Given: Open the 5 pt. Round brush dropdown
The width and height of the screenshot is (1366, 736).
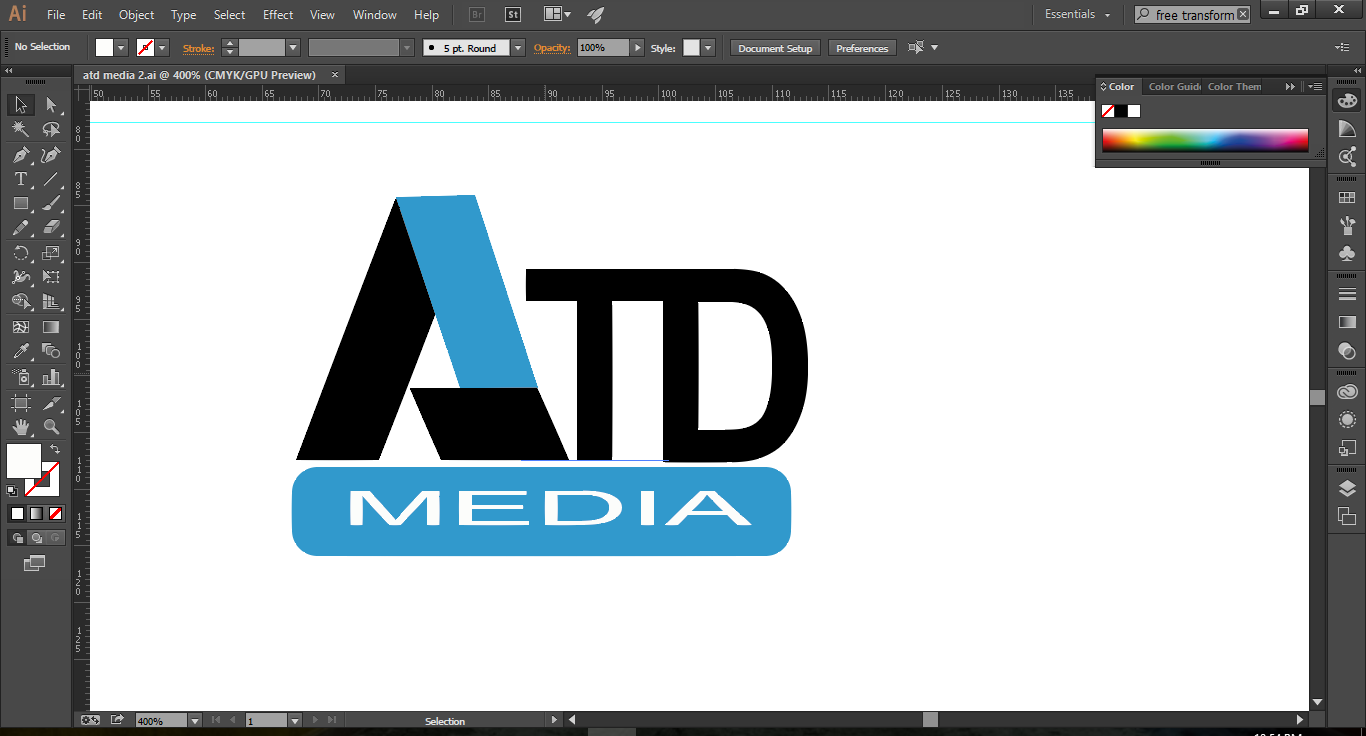Looking at the screenshot, I should tap(516, 47).
